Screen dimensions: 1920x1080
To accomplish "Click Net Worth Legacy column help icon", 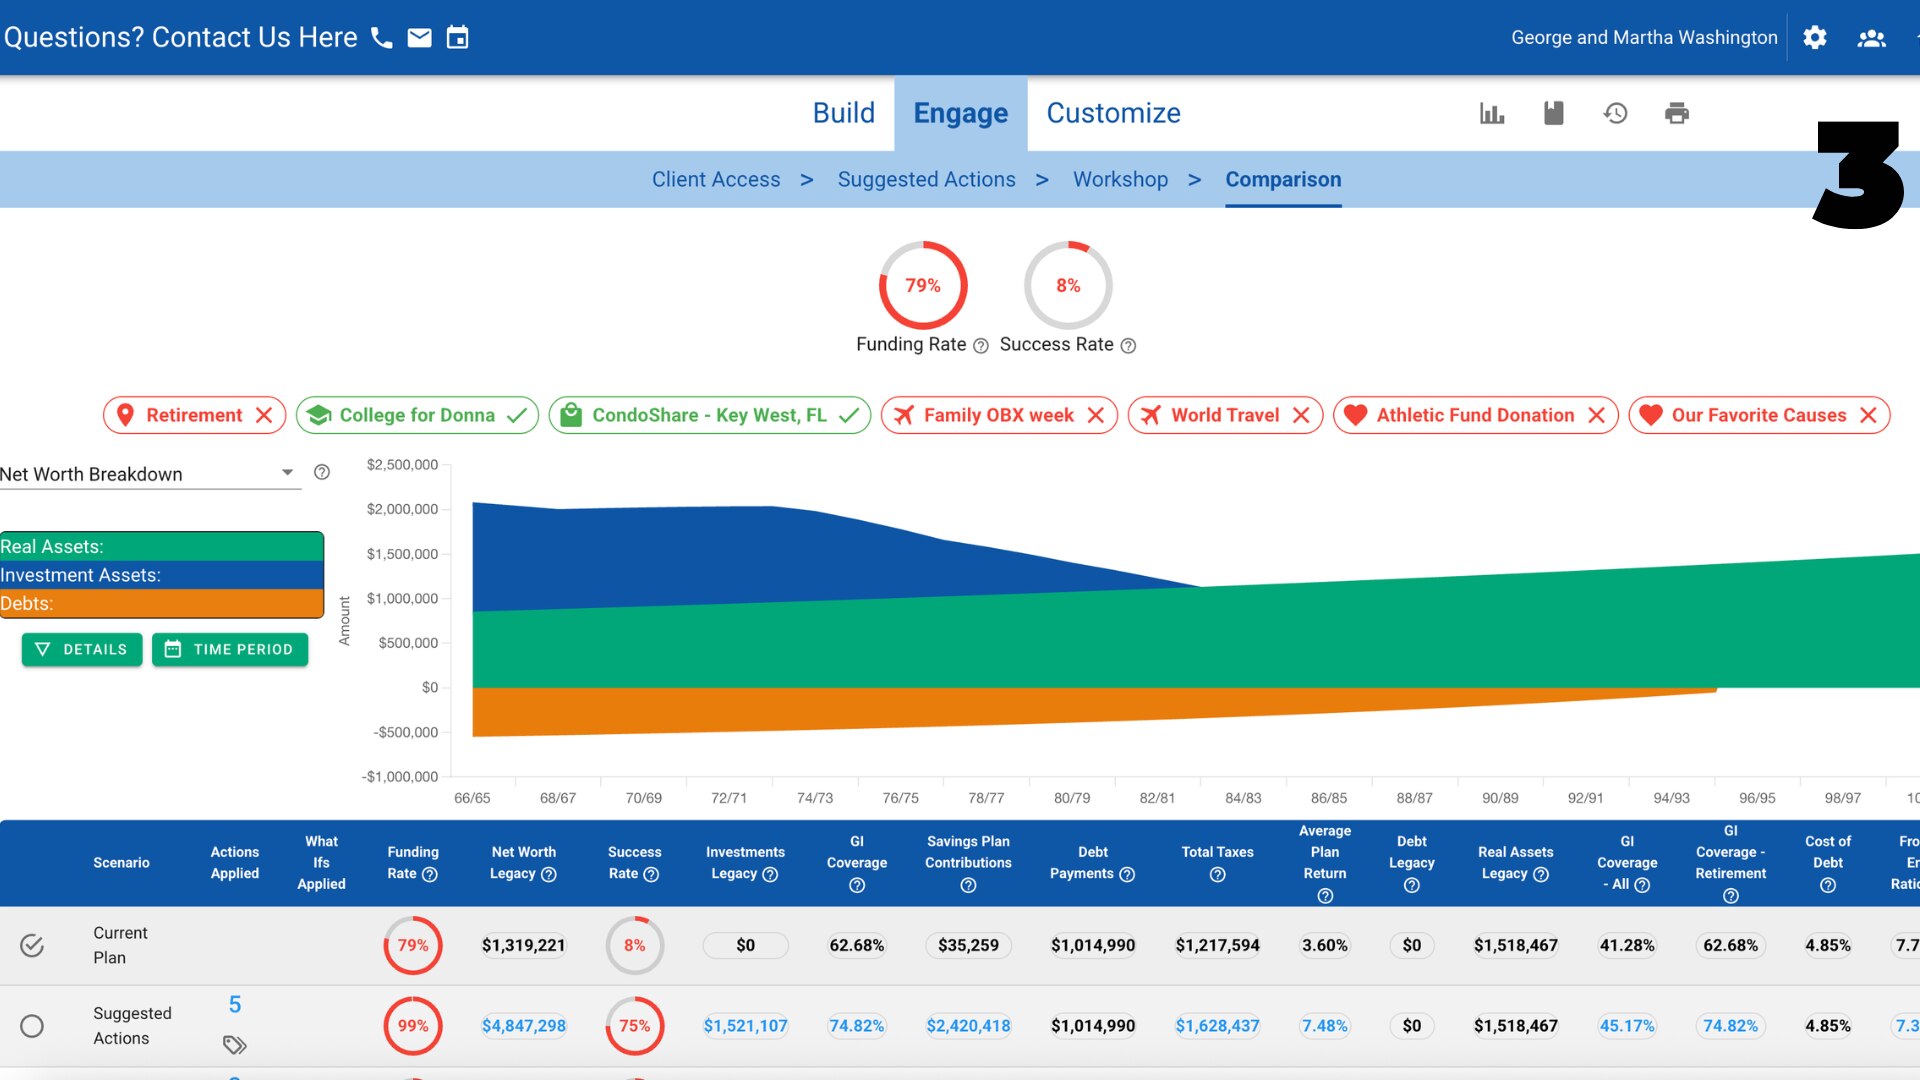I will [549, 875].
